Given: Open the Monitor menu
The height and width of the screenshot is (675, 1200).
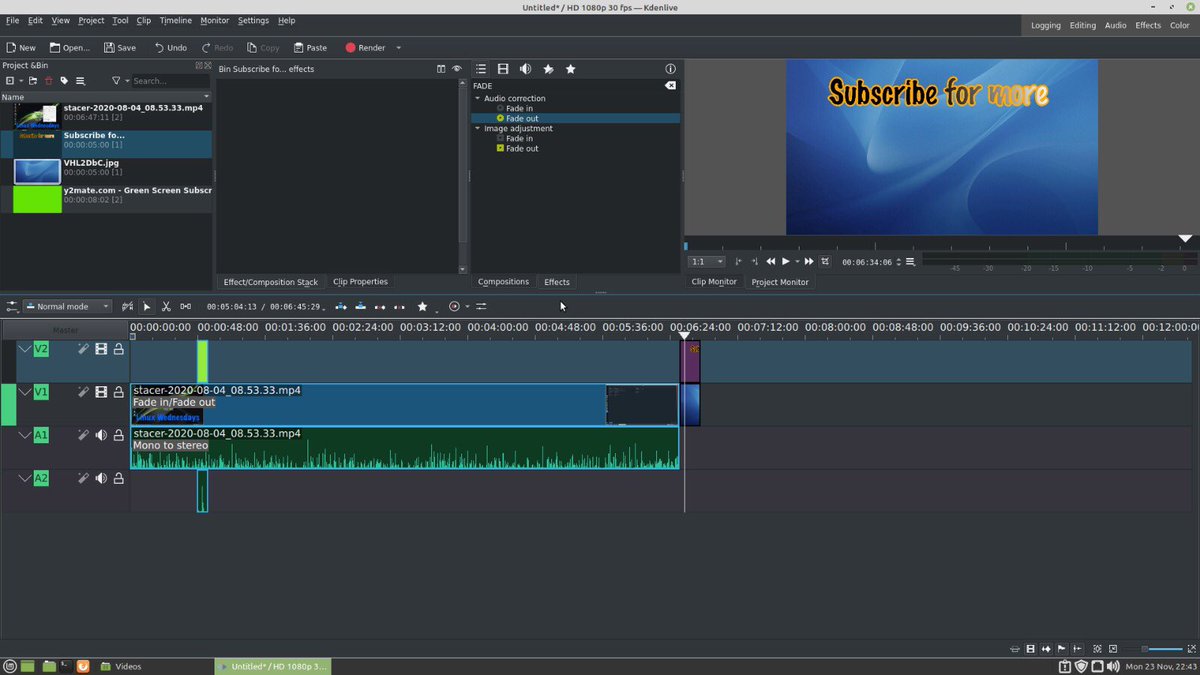Looking at the screenshot, I should [214, 20].
